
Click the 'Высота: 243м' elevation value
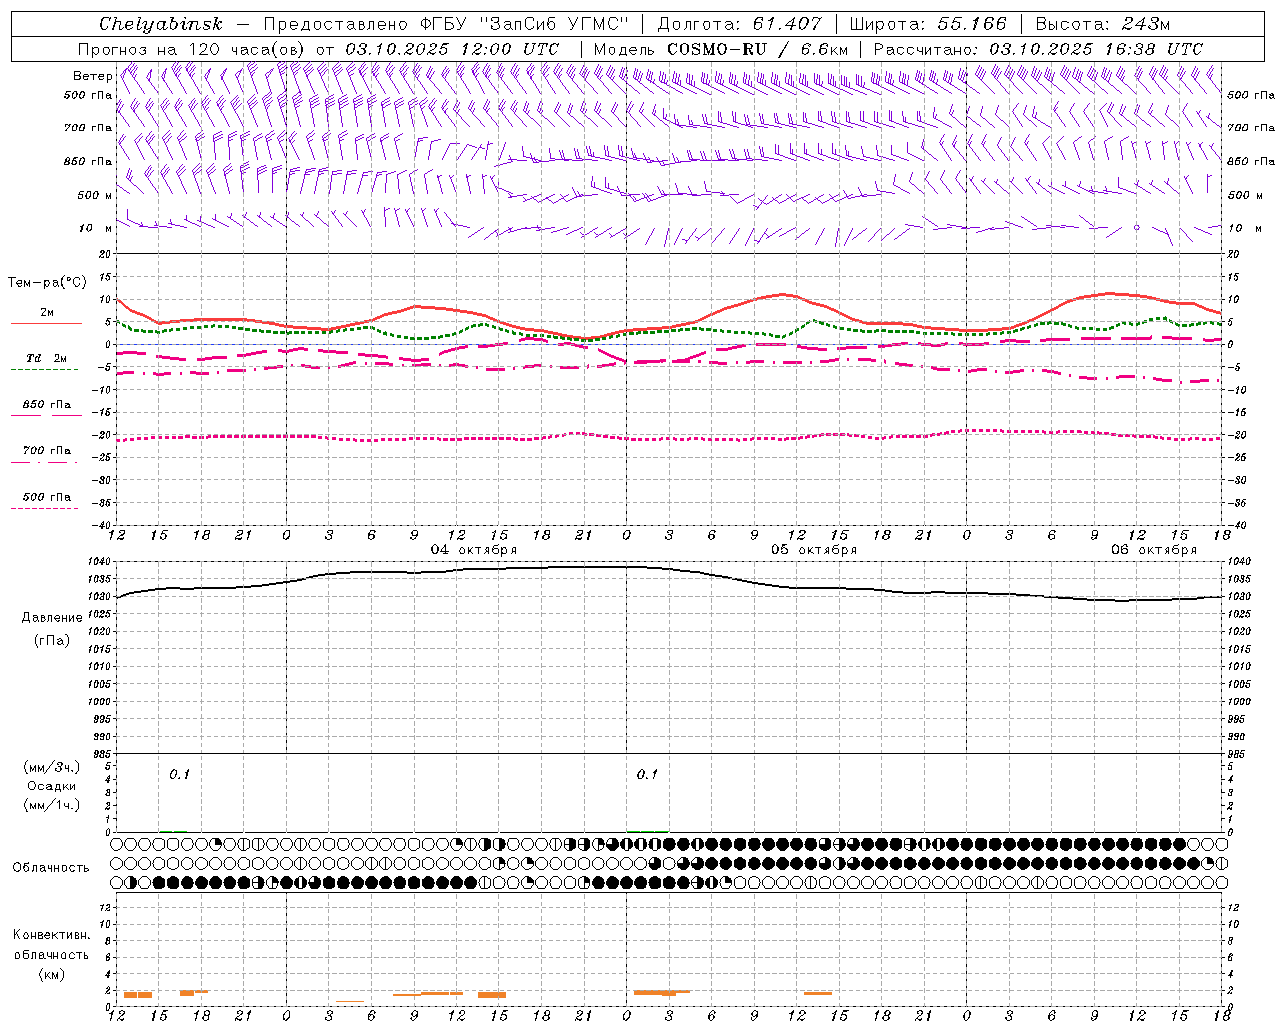point(1102,24)
